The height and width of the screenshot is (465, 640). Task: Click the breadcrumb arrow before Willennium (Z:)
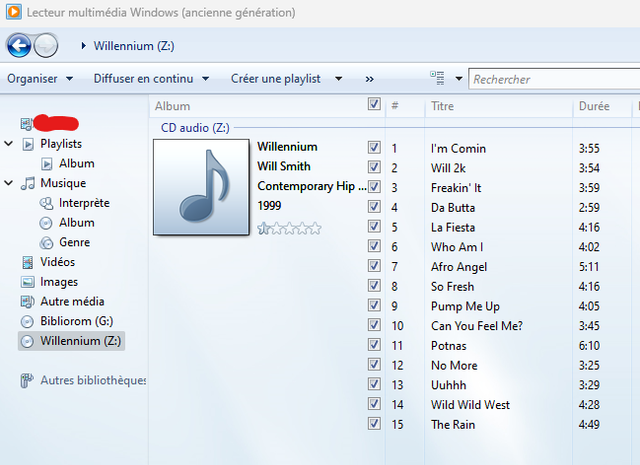click(83, 46)
